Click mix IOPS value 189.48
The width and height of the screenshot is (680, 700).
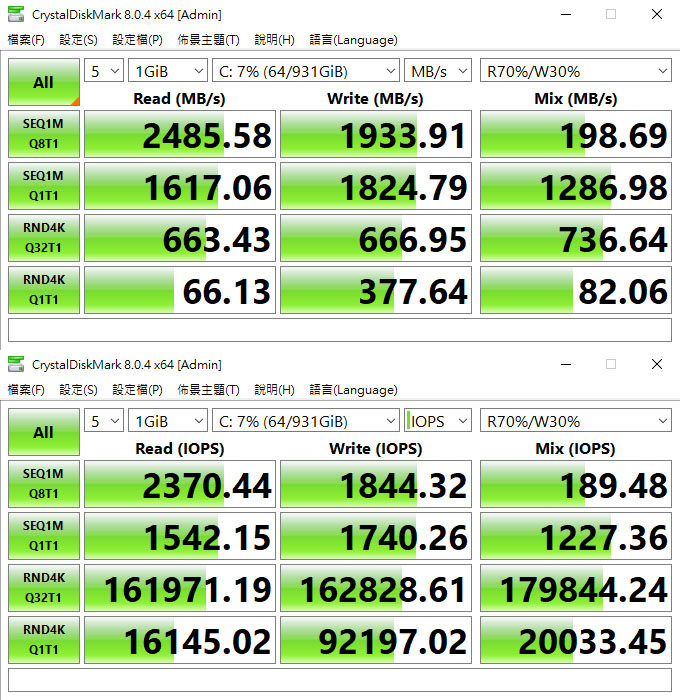[576, 484]
